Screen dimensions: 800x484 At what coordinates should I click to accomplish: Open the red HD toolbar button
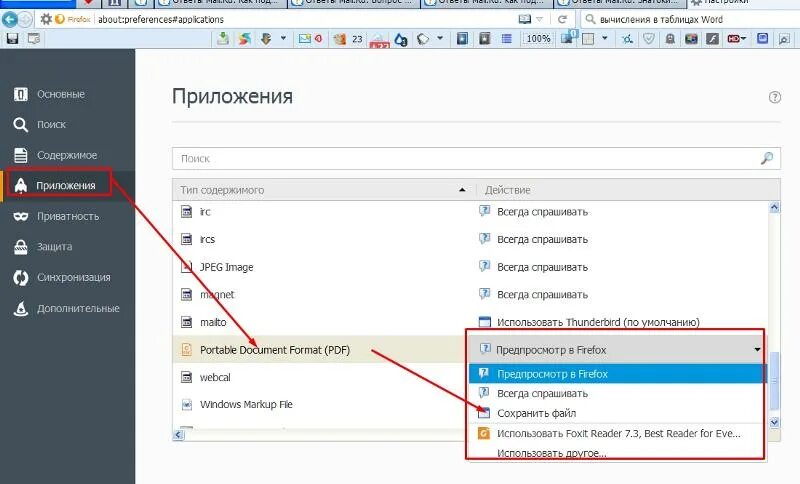[737, 39]
